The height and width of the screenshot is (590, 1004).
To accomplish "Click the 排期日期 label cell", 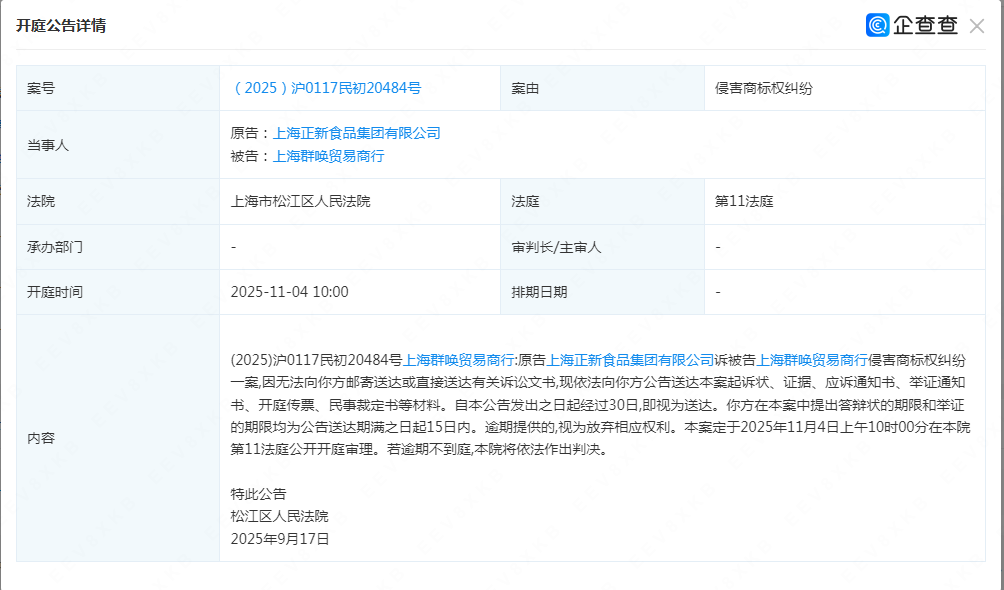I will [539, 292].
